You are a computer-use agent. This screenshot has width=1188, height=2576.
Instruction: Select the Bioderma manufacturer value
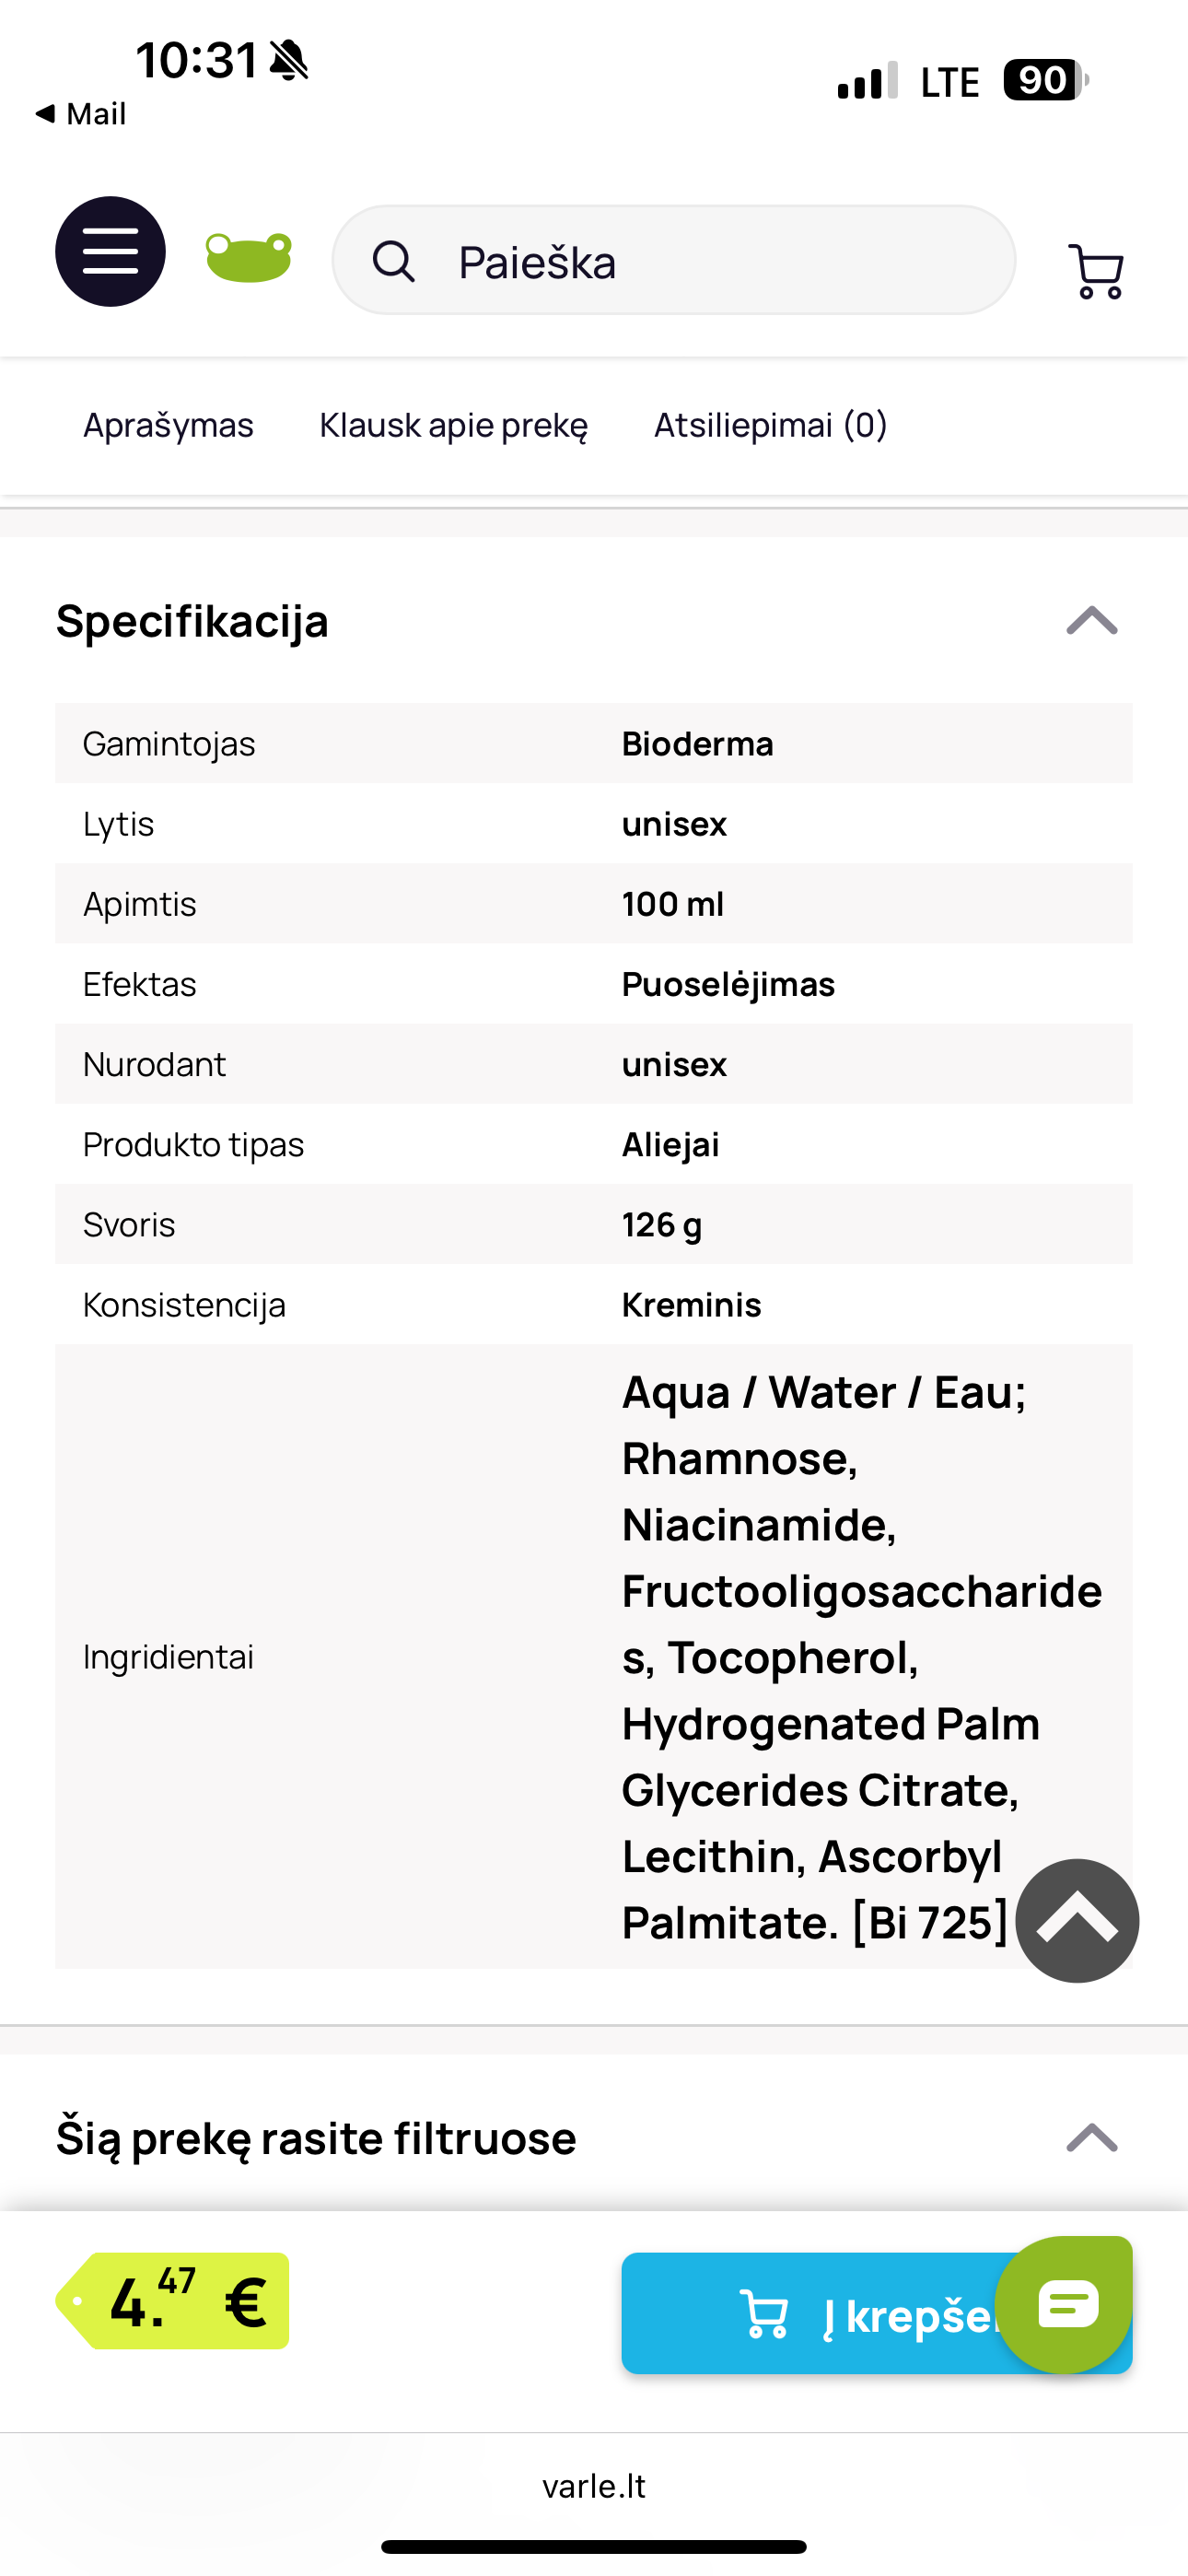697,744
